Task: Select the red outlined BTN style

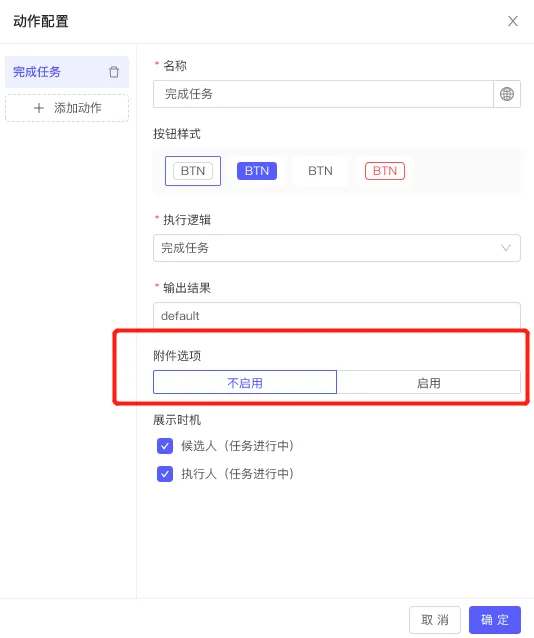Action: click(x=385, y=171)
